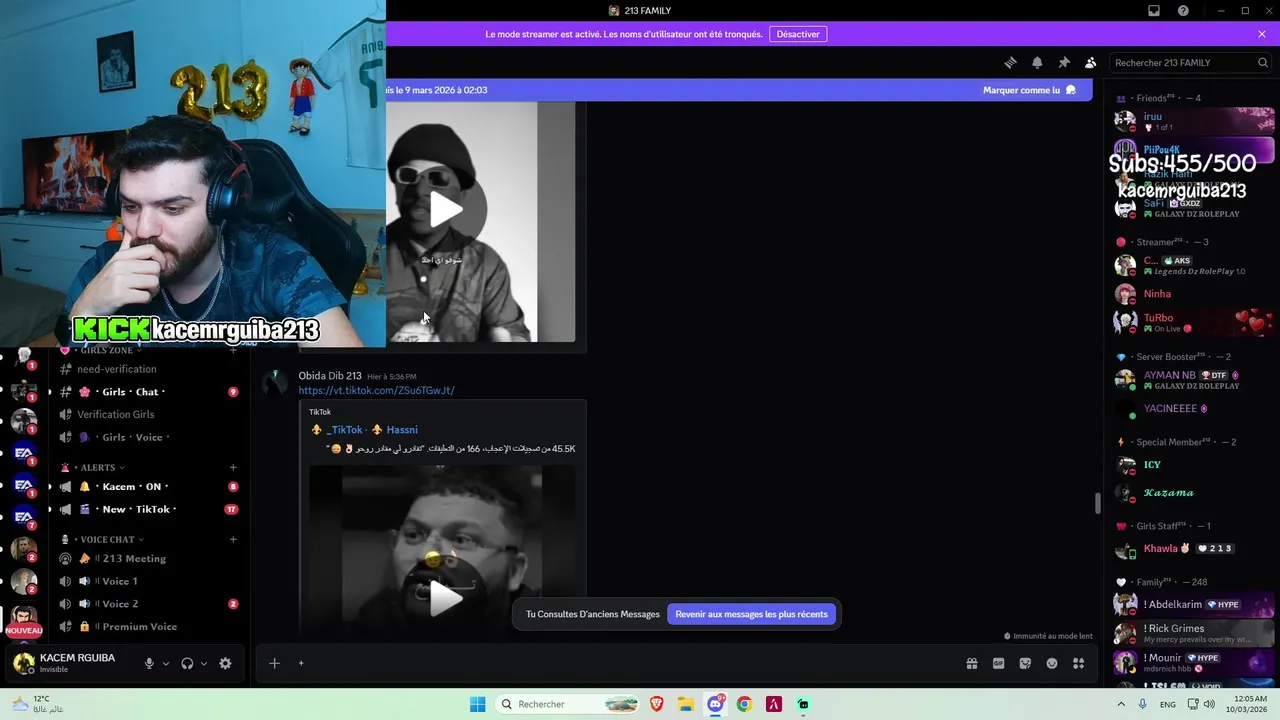This screenshot has height=720, width=1280.
Task: Toggle the member list icon
Action: click(x=1090, y=62)
